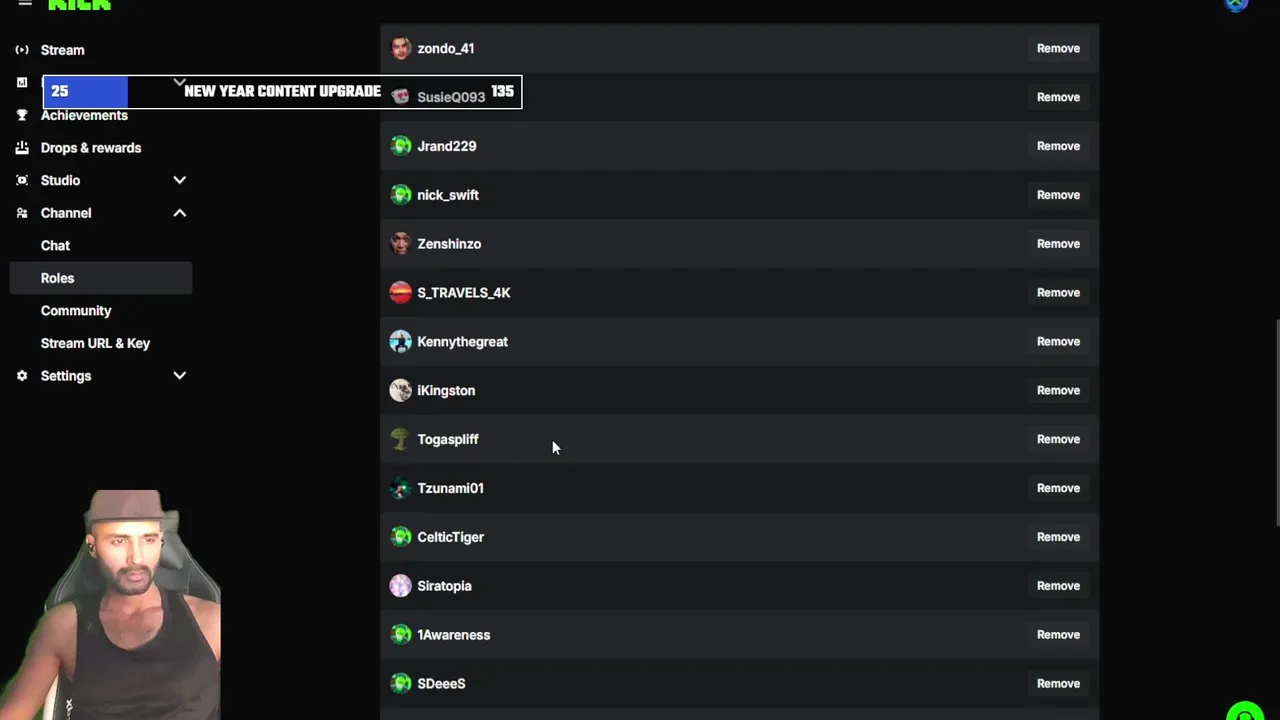Open the Chat menu item

click(x=55, y=246)
